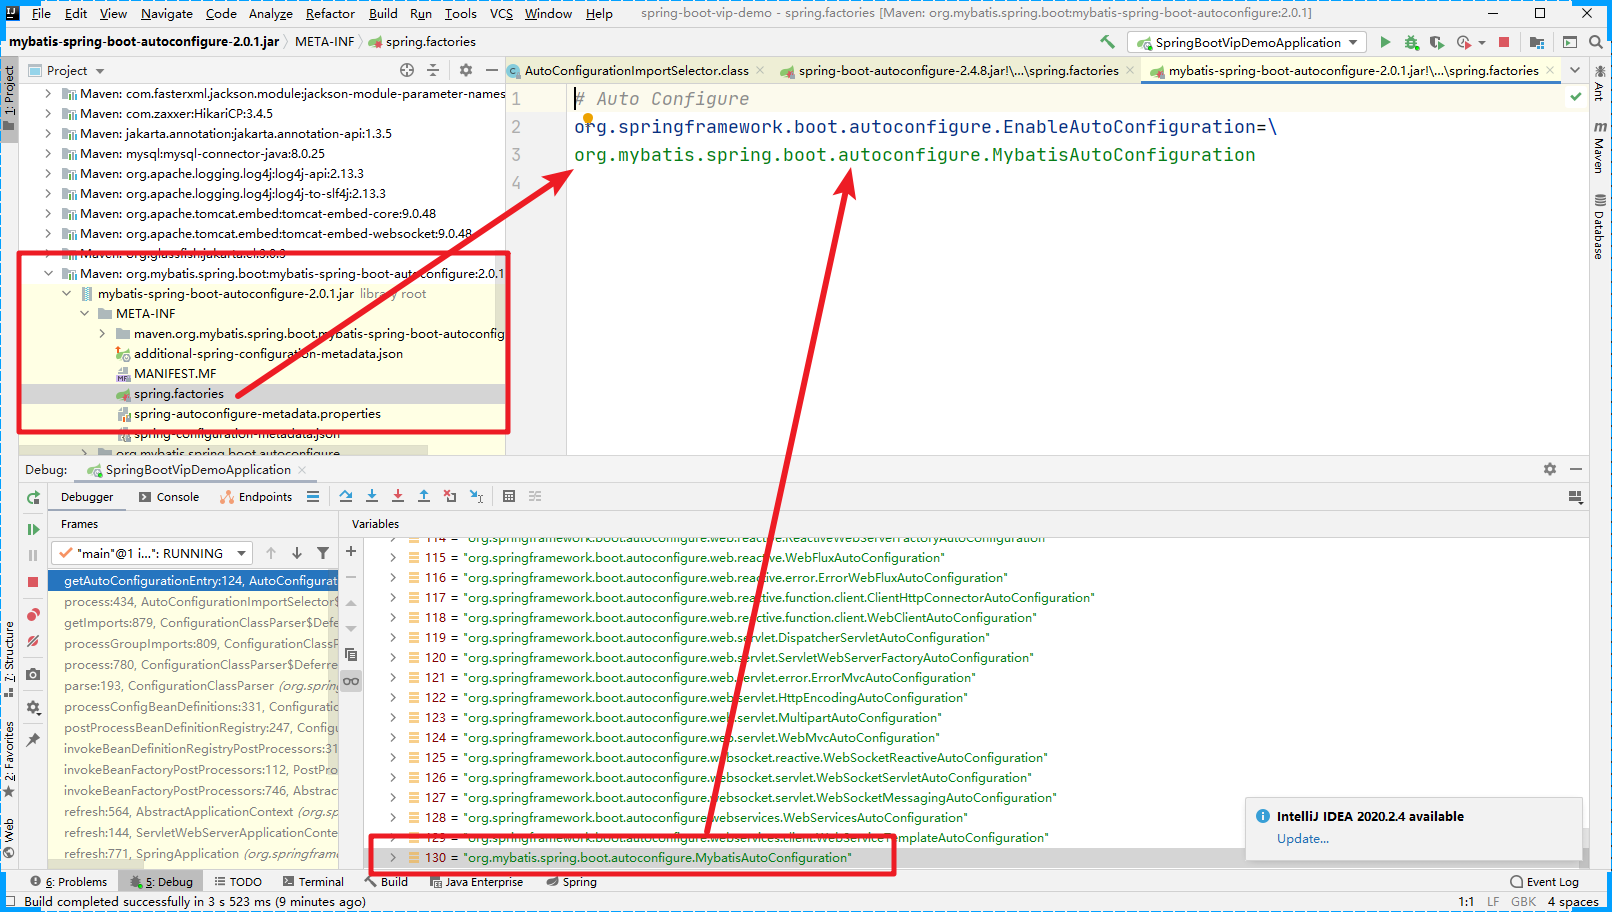Click Run to Cursor icon
1612x912 pixels.
477,496
